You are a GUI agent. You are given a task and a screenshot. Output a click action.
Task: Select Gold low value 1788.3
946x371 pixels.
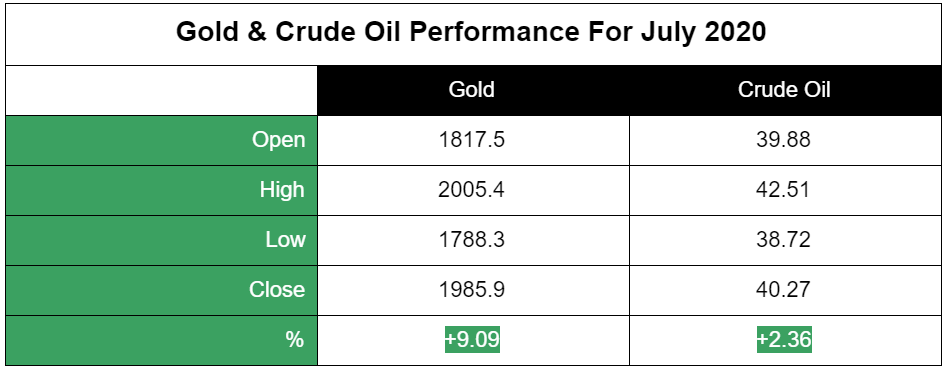(x=472, y=240)
